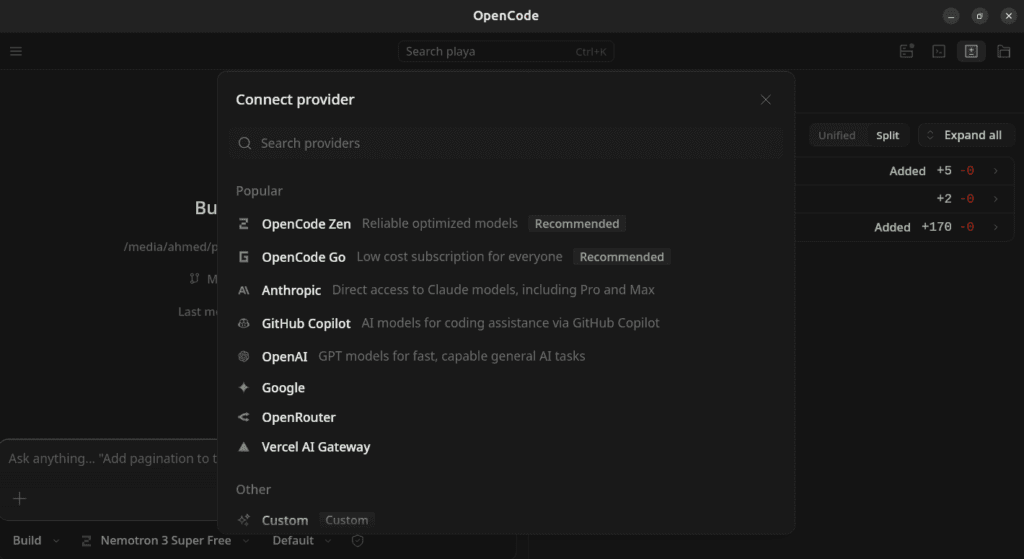
Task: Click the Custom tag badge
Action: coord(347,520)
